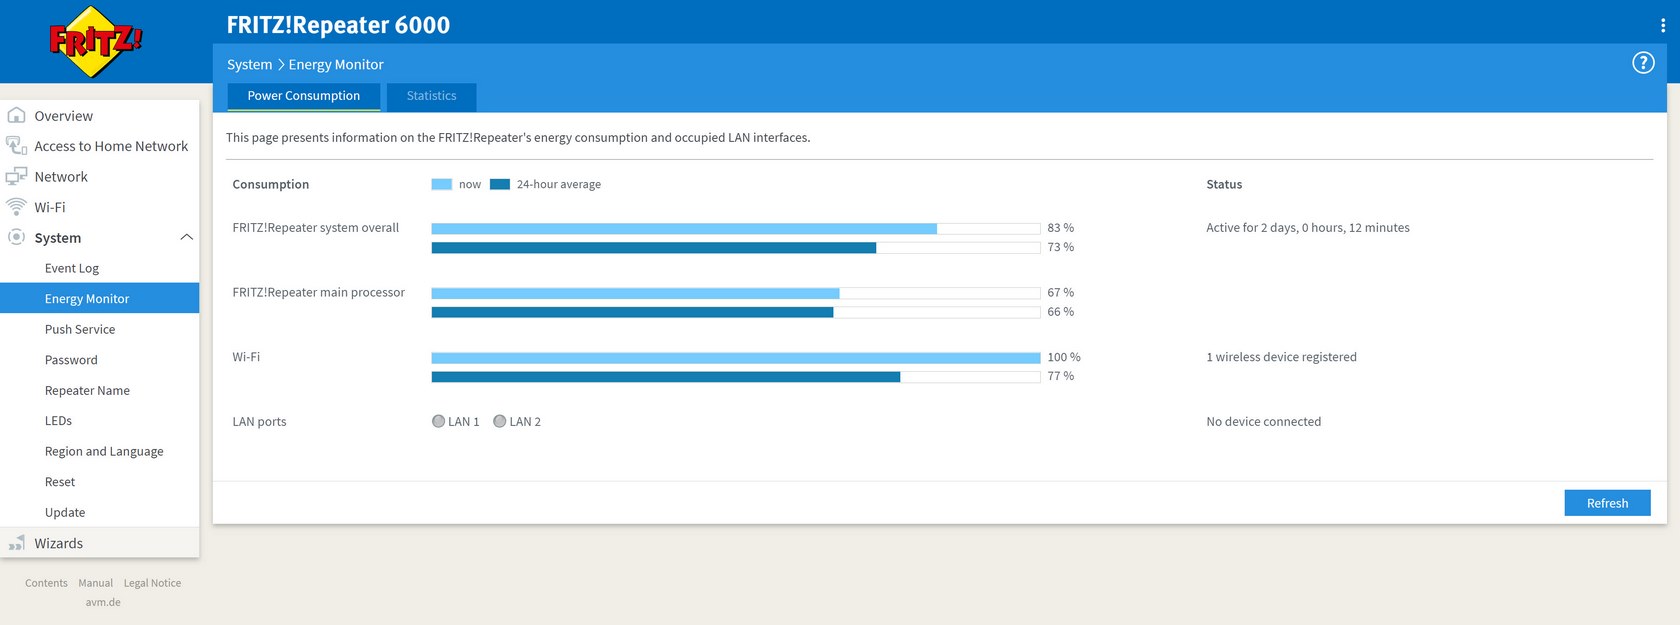The image size is (1680, 625).
Task: Click the '67 %' value
Action: 1061,292
